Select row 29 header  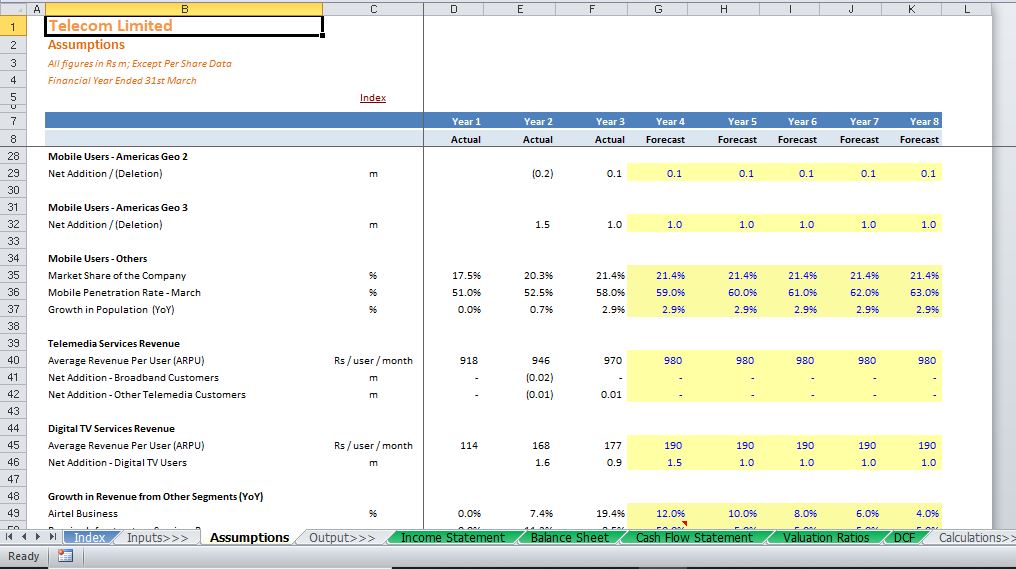(14, 174)
